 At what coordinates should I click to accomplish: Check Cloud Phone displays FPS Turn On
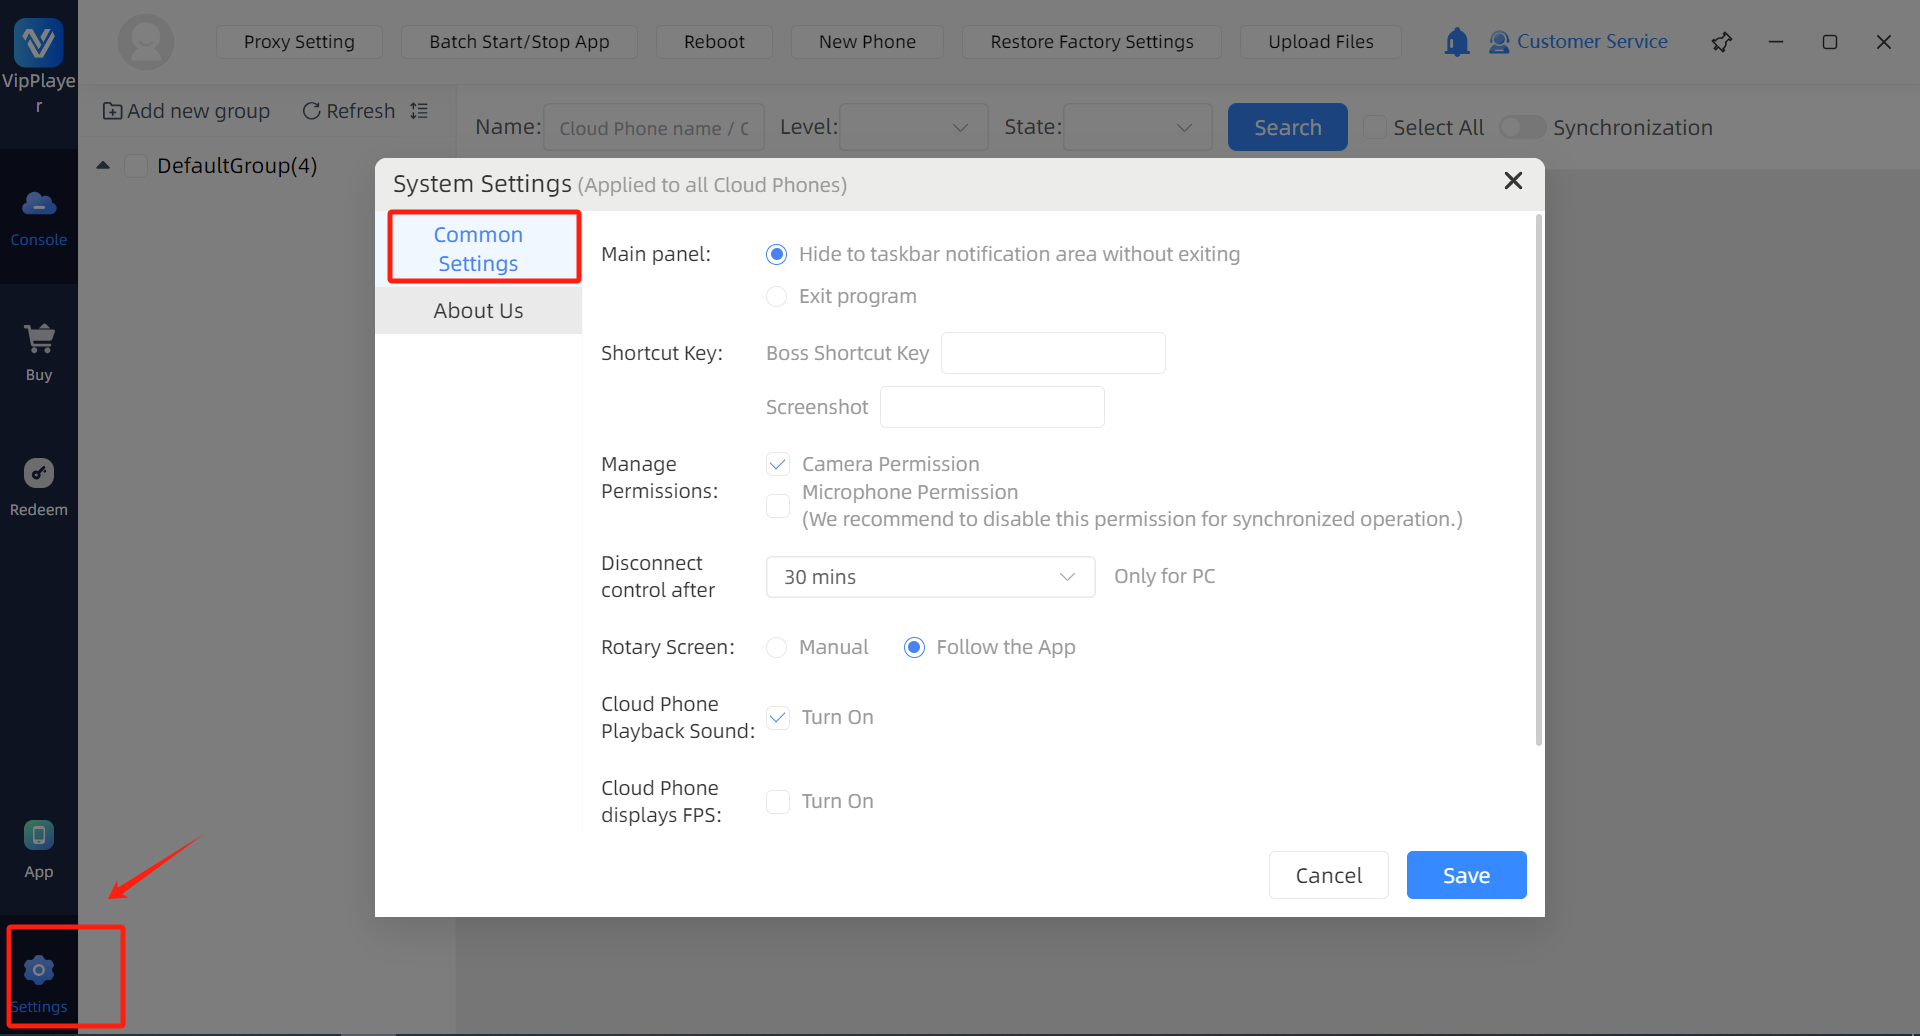[778, 802]
